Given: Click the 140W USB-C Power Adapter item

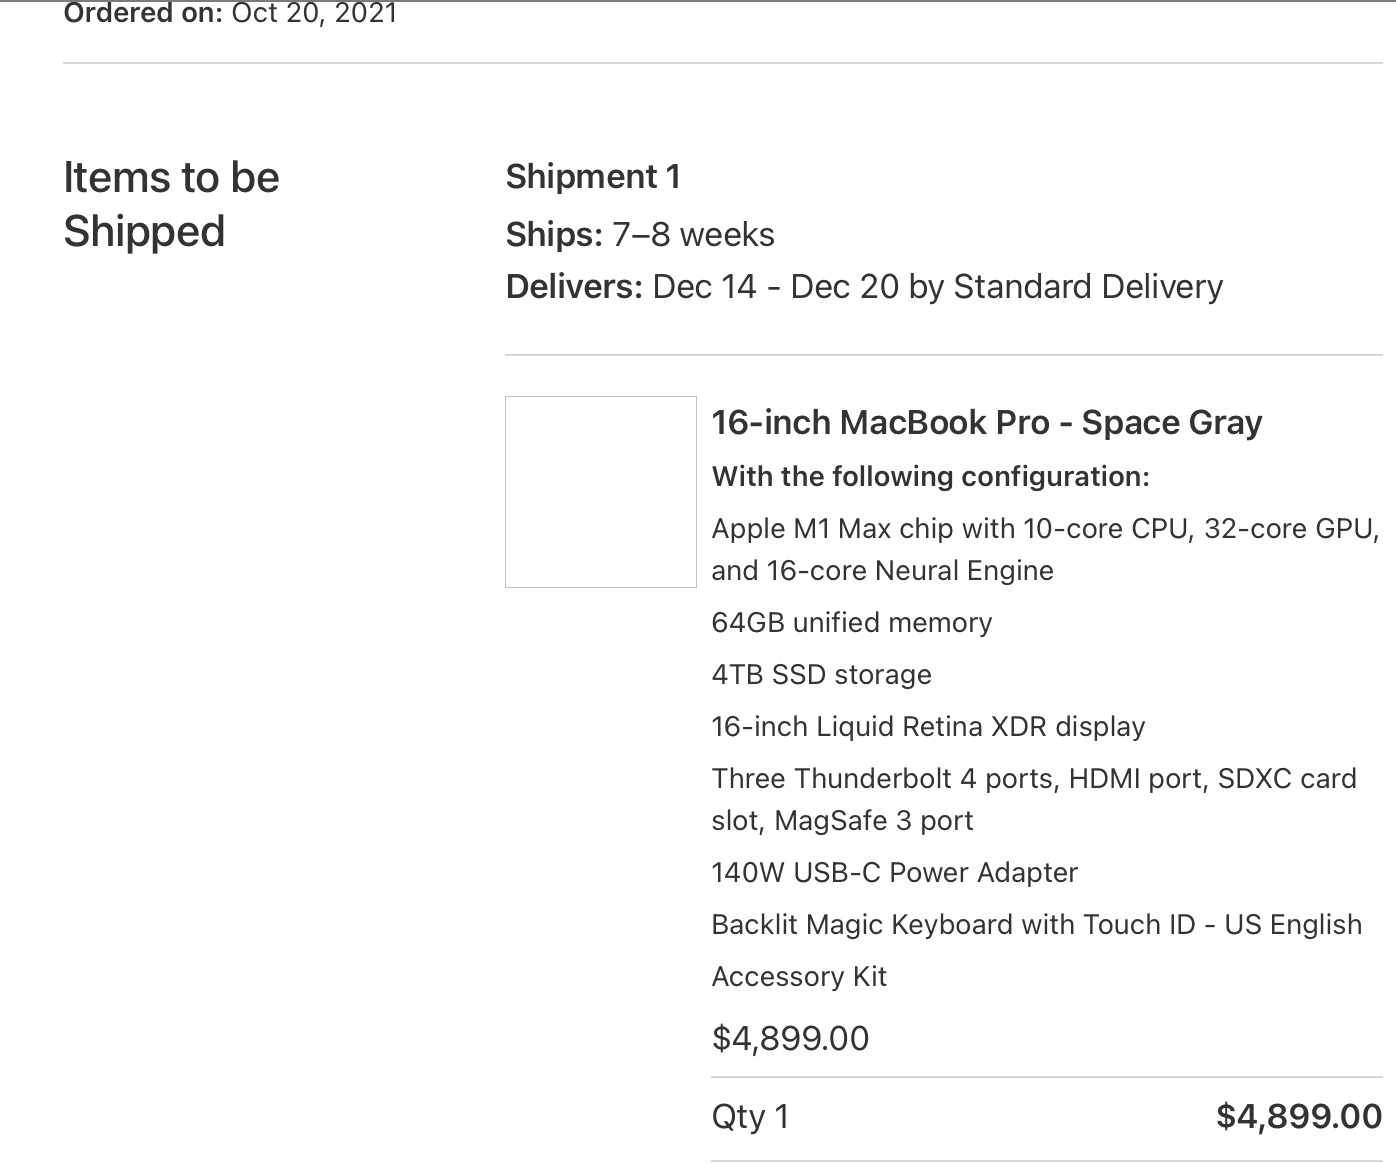Looking at the screenshot, I should [x=894, y=872].
